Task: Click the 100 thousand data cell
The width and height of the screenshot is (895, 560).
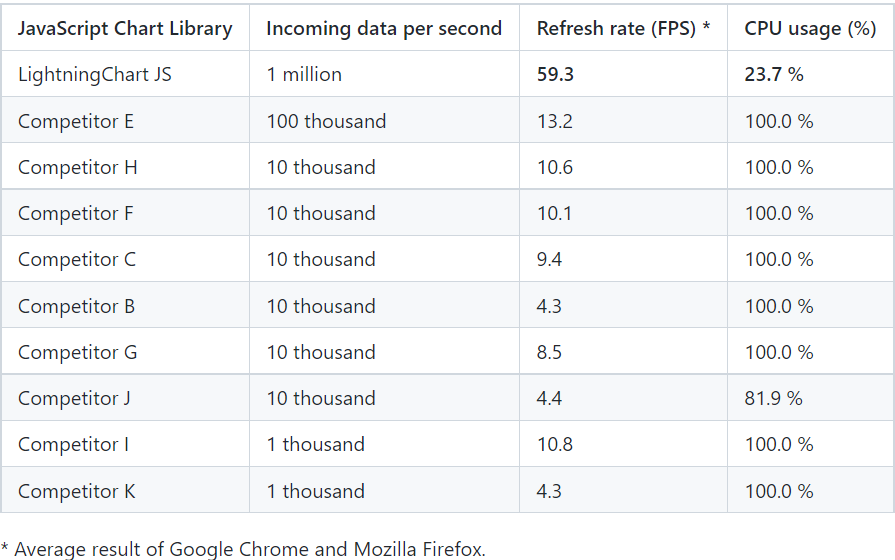Action: 326,121
